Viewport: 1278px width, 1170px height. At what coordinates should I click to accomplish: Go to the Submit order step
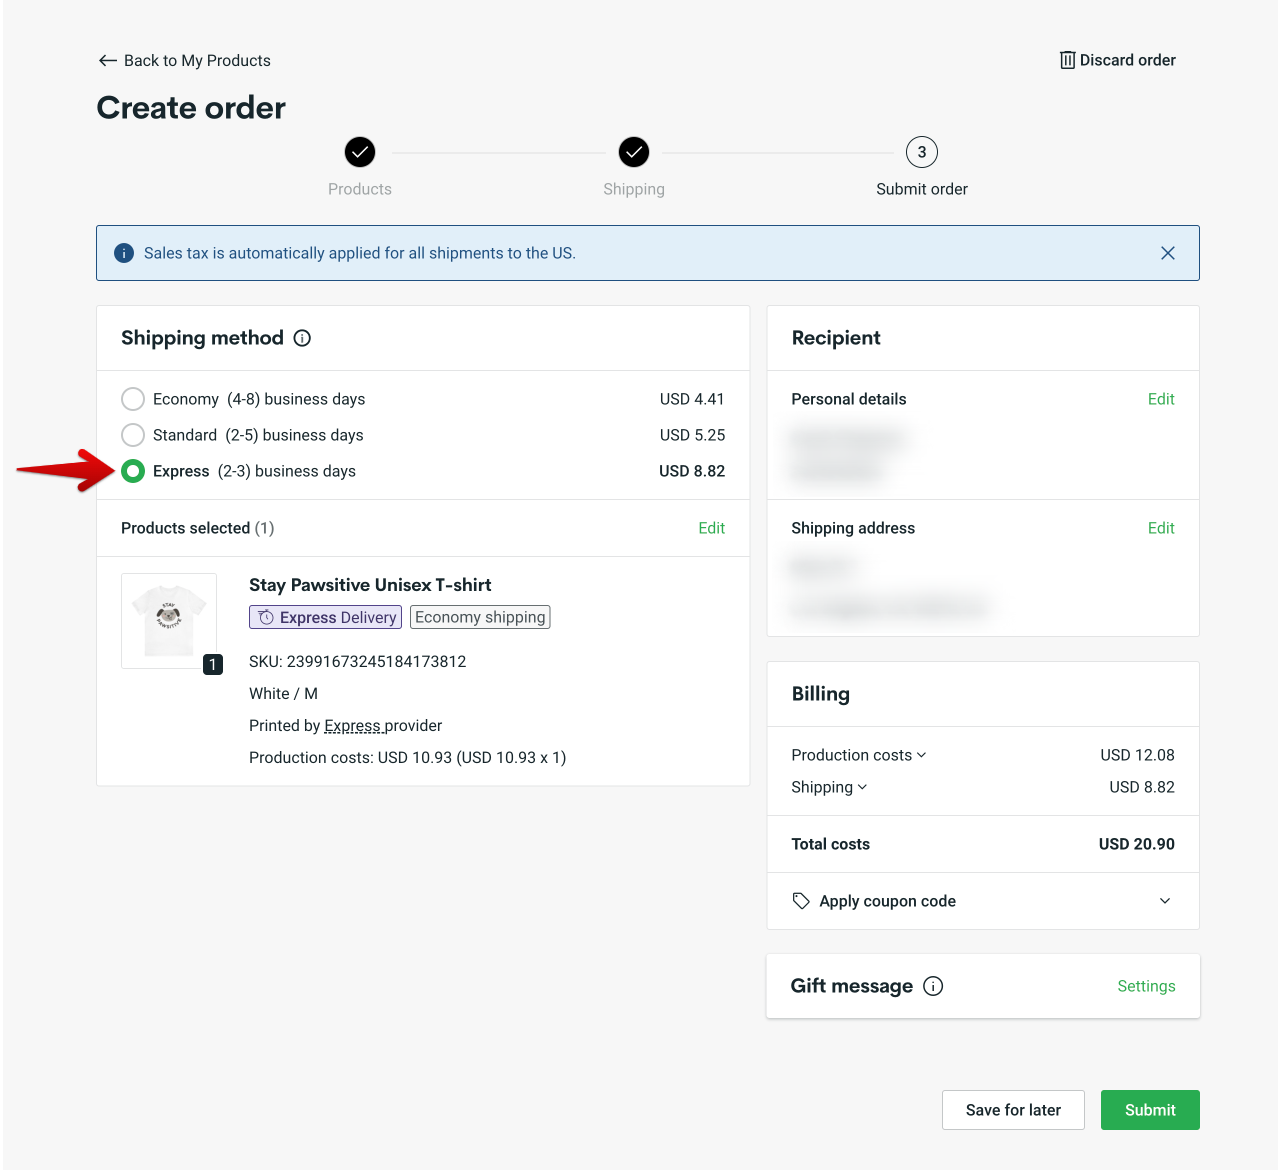pyautogui.click(x=920, y=152)
